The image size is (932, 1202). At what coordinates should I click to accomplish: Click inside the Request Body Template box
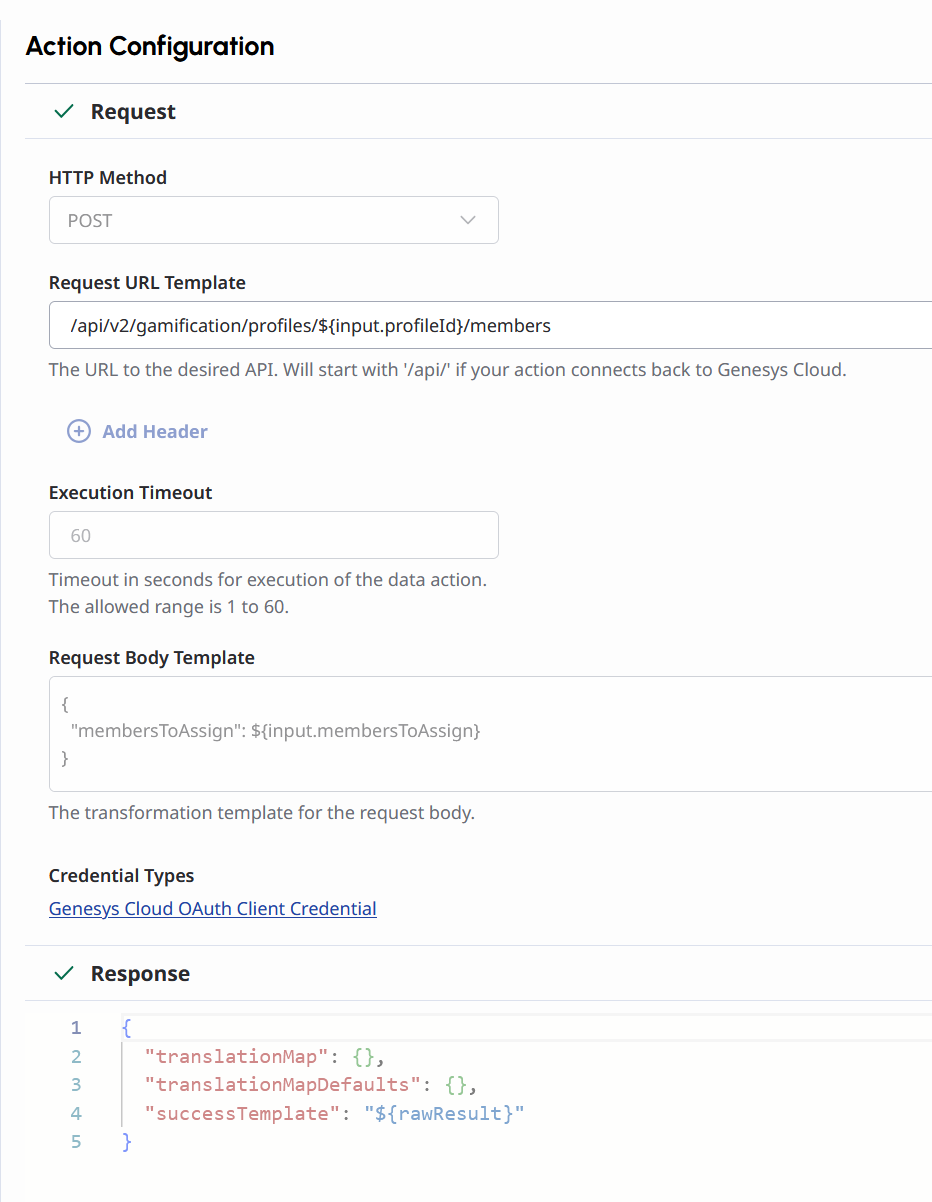click(490, 733)
